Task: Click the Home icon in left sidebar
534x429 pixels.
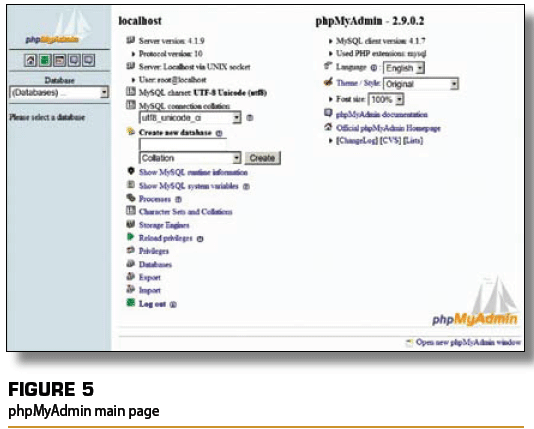Action: click(30, 60)
